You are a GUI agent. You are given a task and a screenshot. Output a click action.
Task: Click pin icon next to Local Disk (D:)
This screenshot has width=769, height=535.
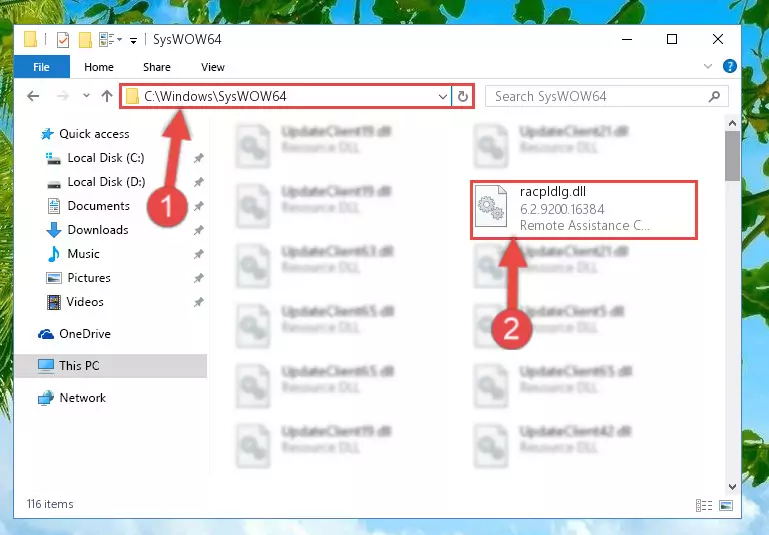tap(199, 182)
